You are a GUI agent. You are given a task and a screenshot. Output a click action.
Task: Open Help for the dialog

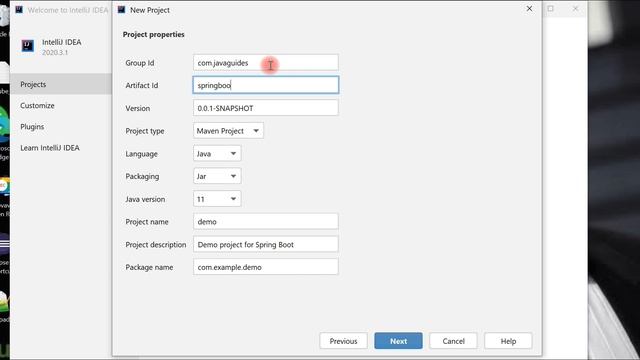click(508, 341)
